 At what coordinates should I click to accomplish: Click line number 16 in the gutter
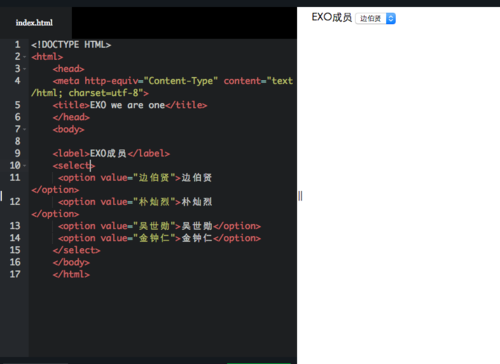[15, 262]
